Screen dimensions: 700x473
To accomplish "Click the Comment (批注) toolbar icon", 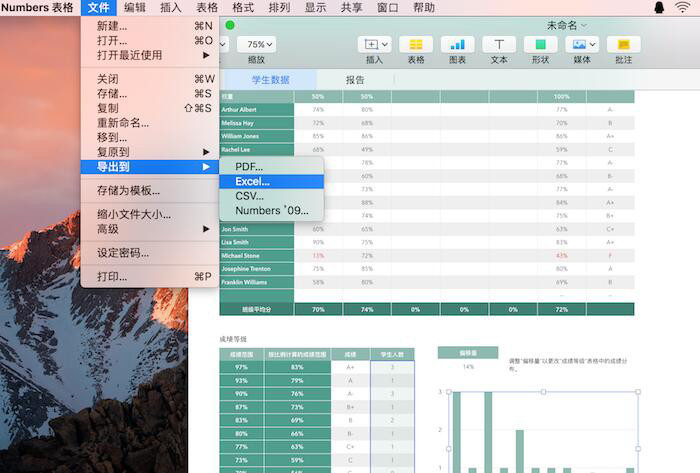I will 624,44.
